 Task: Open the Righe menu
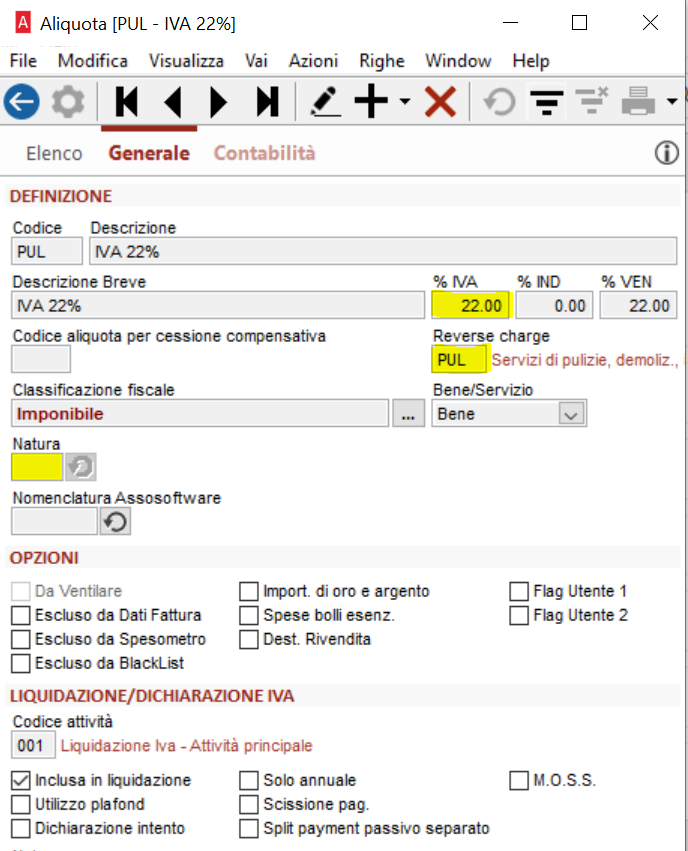[x=382, y=61]
